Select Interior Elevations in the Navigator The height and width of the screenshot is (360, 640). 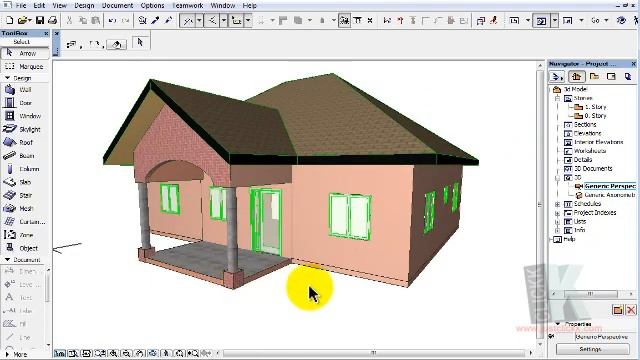tap(598, 142)
